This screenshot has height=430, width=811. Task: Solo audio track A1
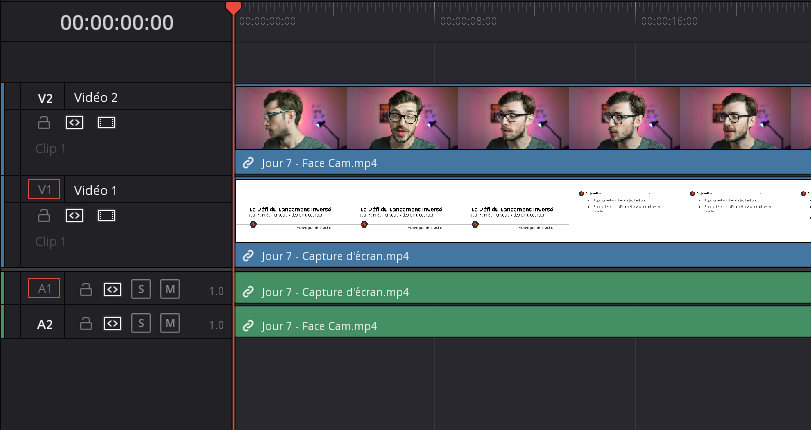141,289
